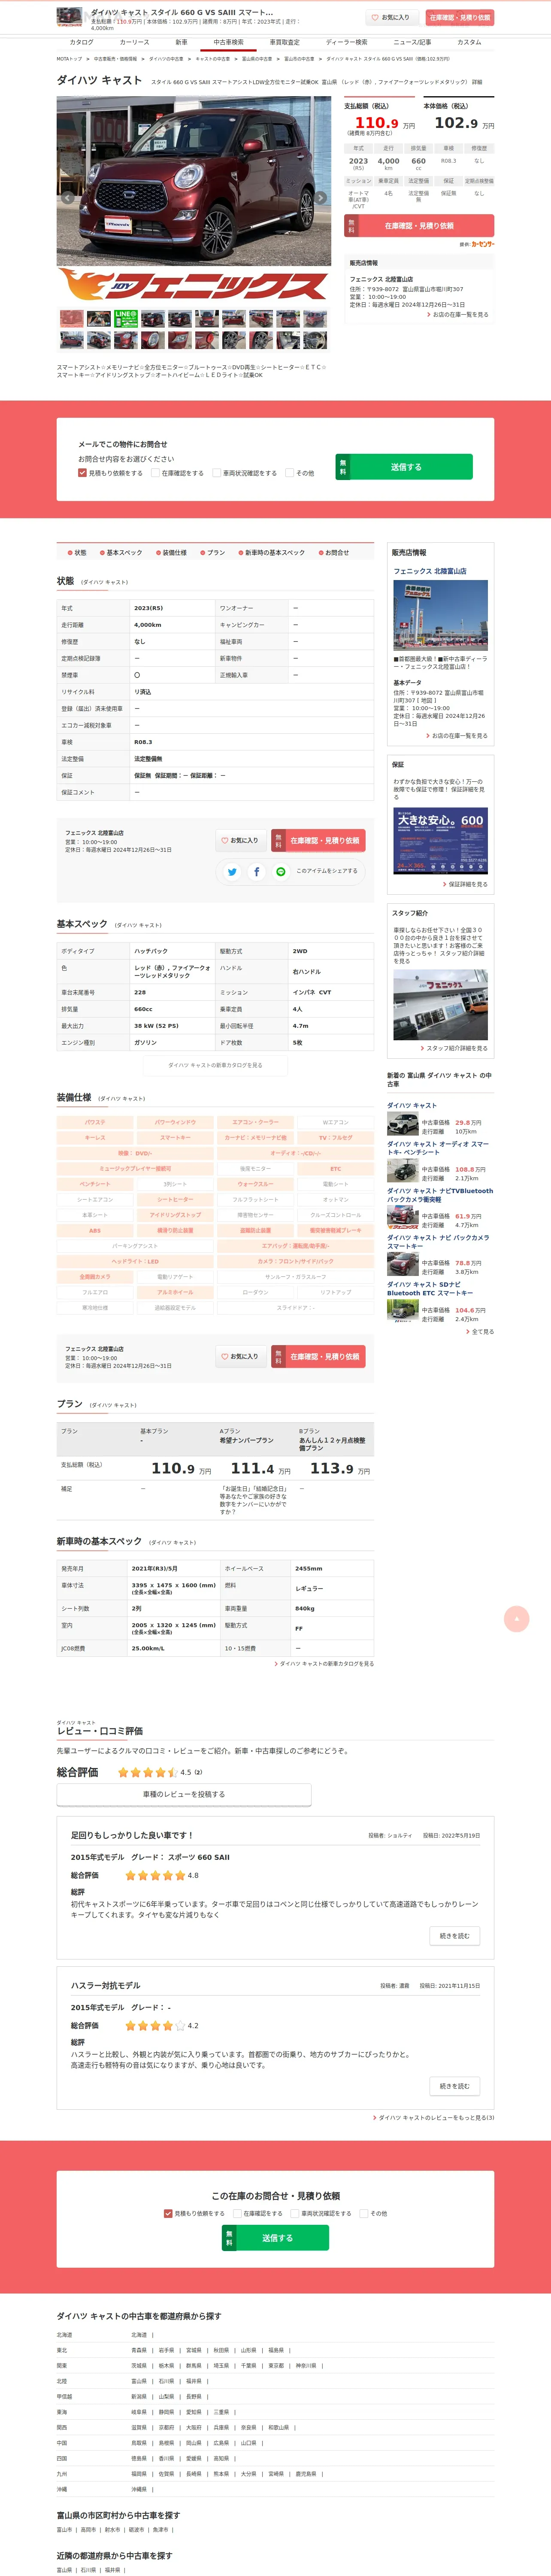Open 富山市 city link

(x=64, y=2529)
